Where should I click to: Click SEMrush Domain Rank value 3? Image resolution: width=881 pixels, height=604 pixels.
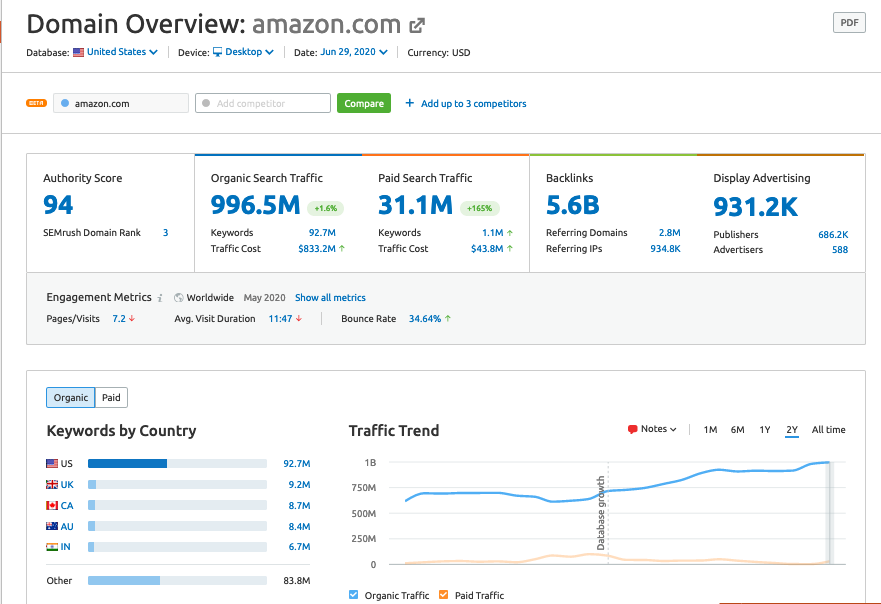pyautogui.click(x=165, y=233)
